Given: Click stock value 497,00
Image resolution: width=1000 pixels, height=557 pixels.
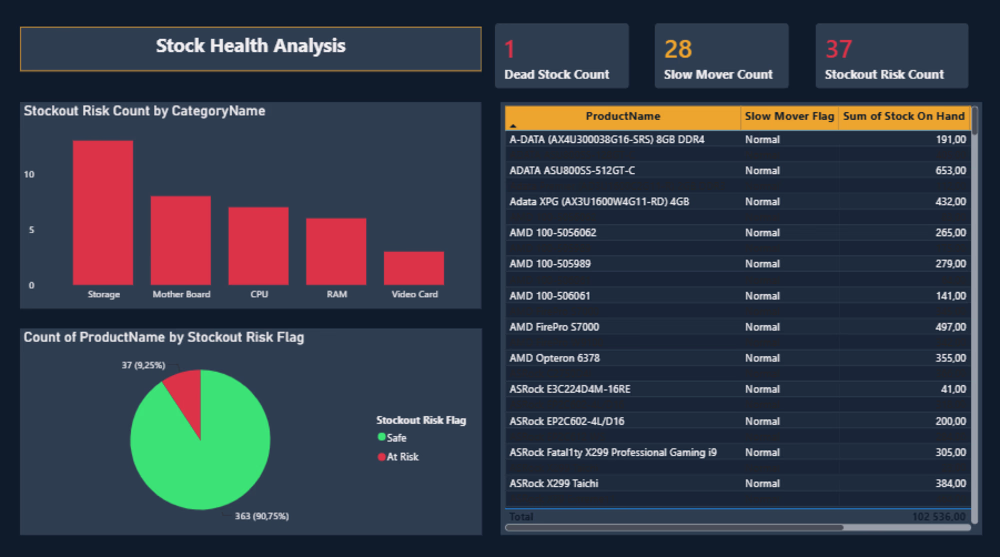Looking at the screenshot, I should click(x=950, y=327).
